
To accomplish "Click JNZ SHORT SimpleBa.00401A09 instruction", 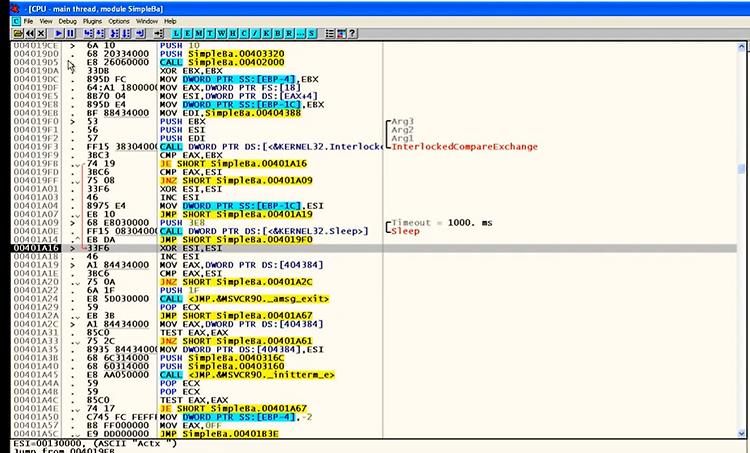I will point(236,180).
